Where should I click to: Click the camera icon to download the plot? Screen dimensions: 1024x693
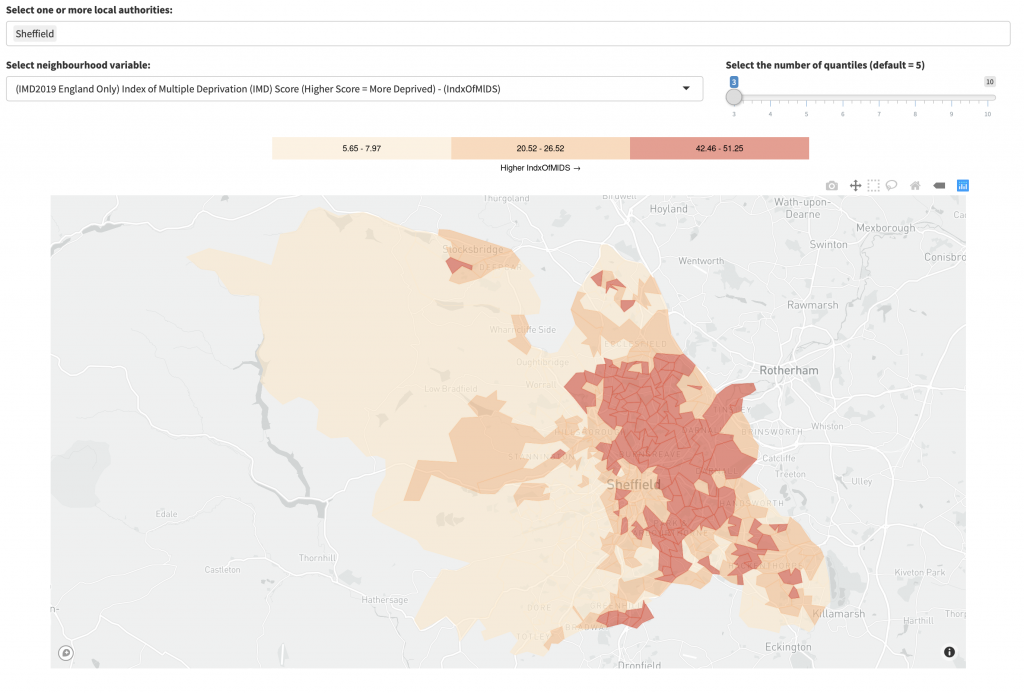tap(831, 185)
